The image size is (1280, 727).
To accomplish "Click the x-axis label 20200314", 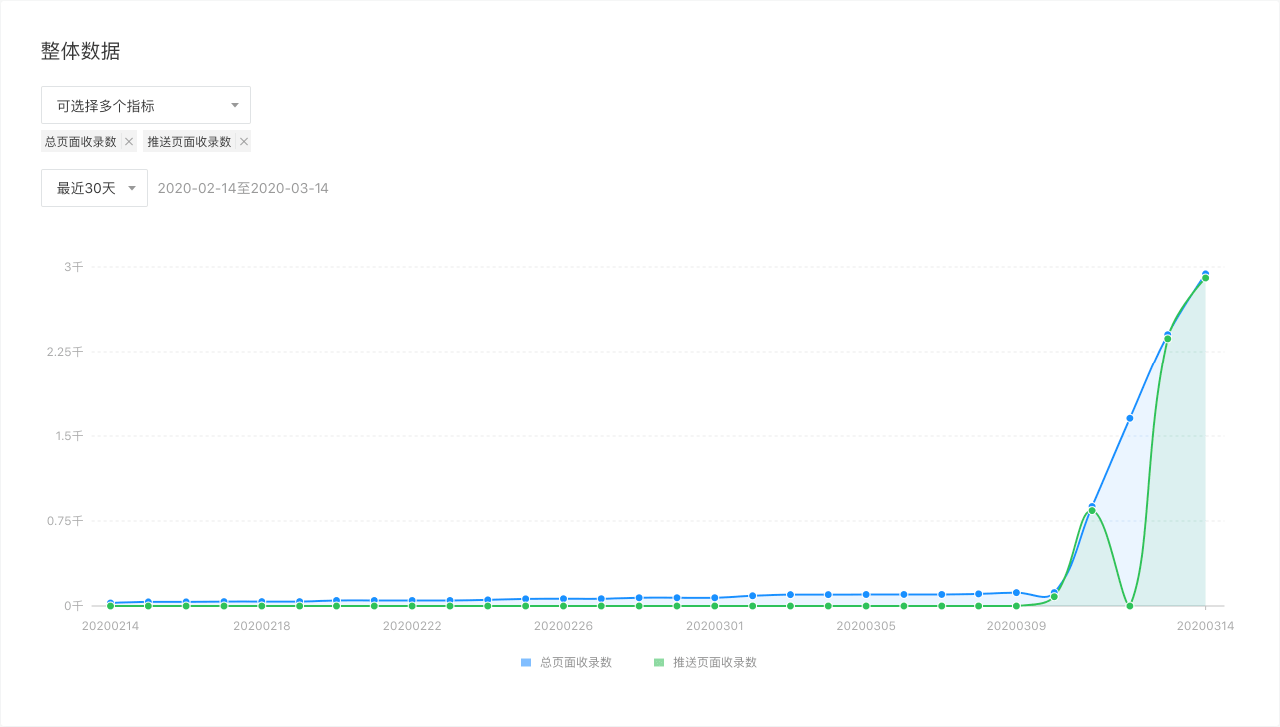I will coord(1205,626).
